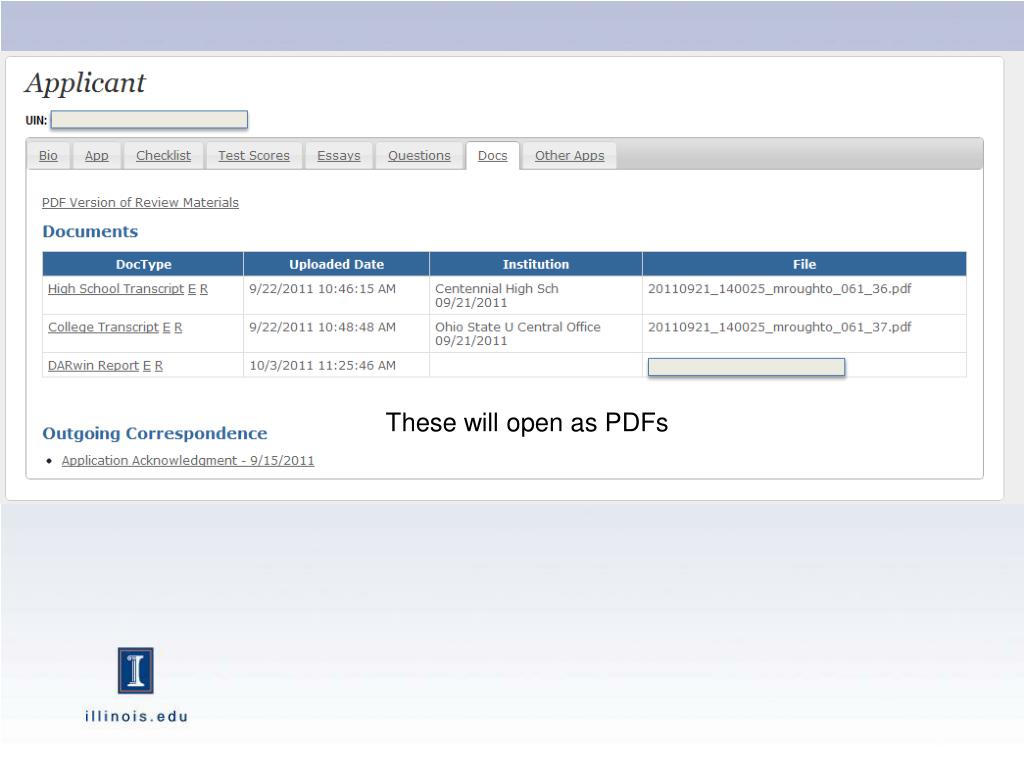
Task: Select the Docs tab
Action: click(x=492, y=156)
